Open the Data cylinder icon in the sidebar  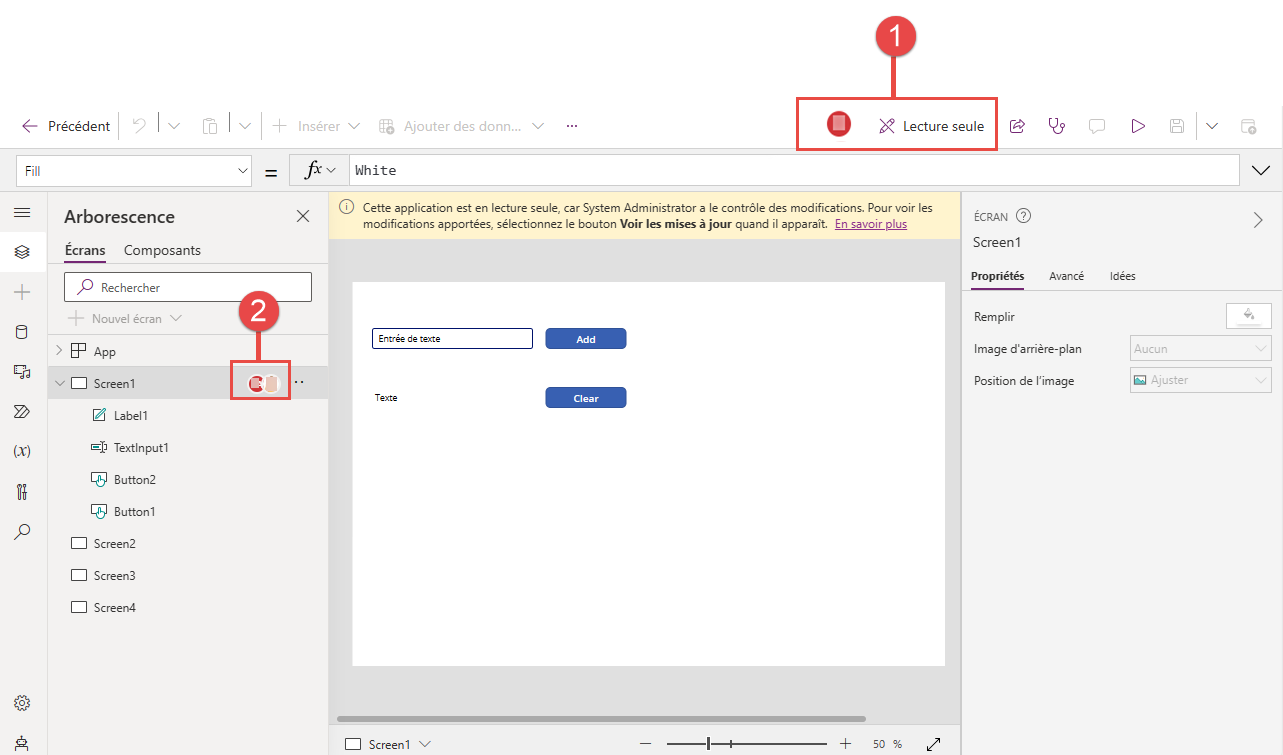click(x=22, y=332)
